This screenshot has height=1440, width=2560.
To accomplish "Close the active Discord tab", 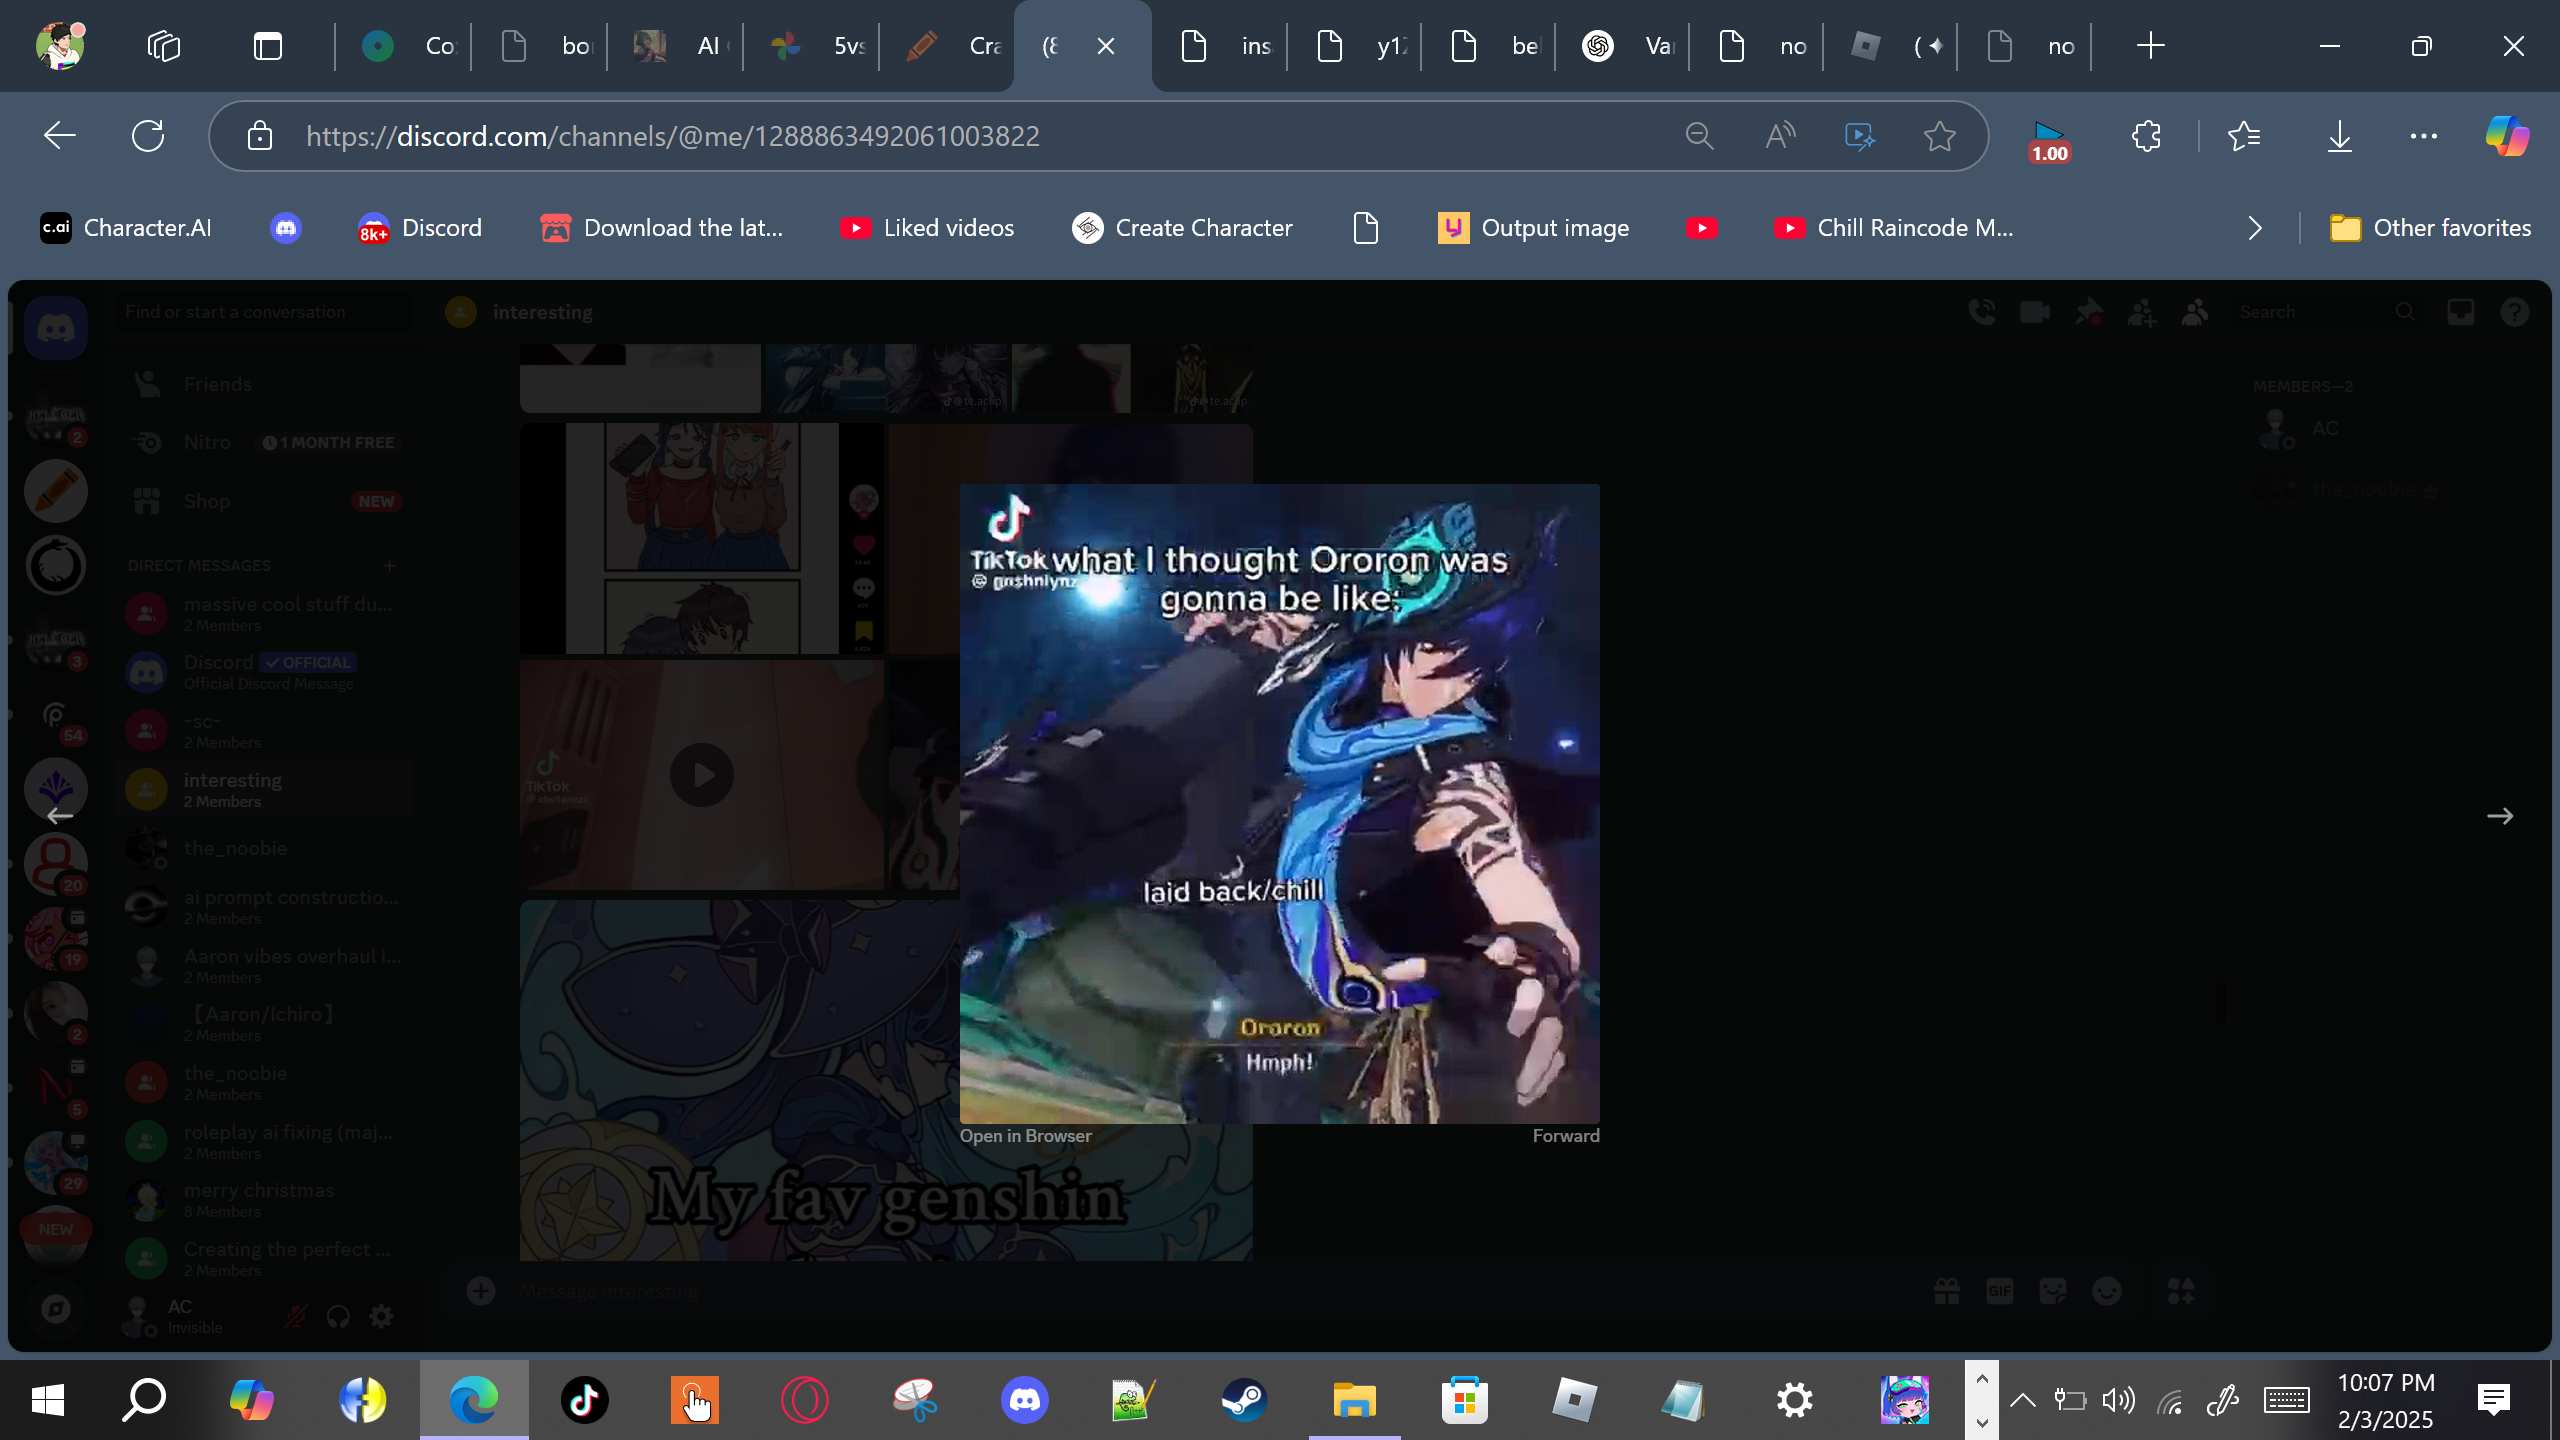I will point(1106,46).
